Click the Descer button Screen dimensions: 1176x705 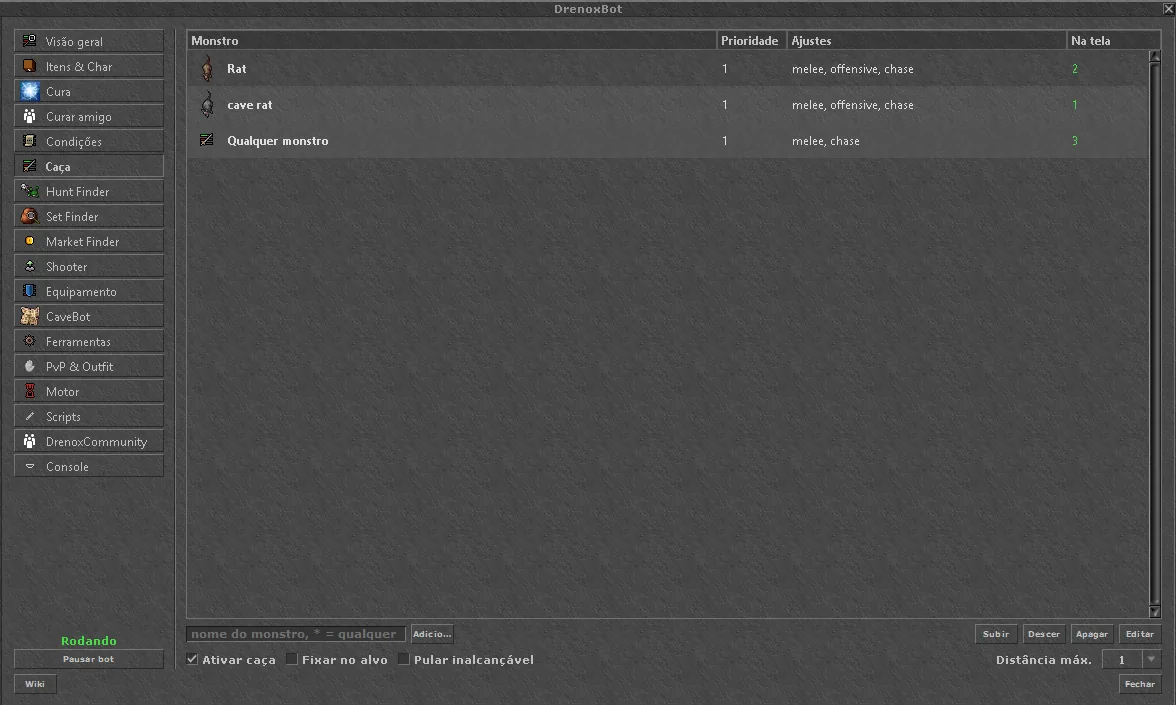1044,634
